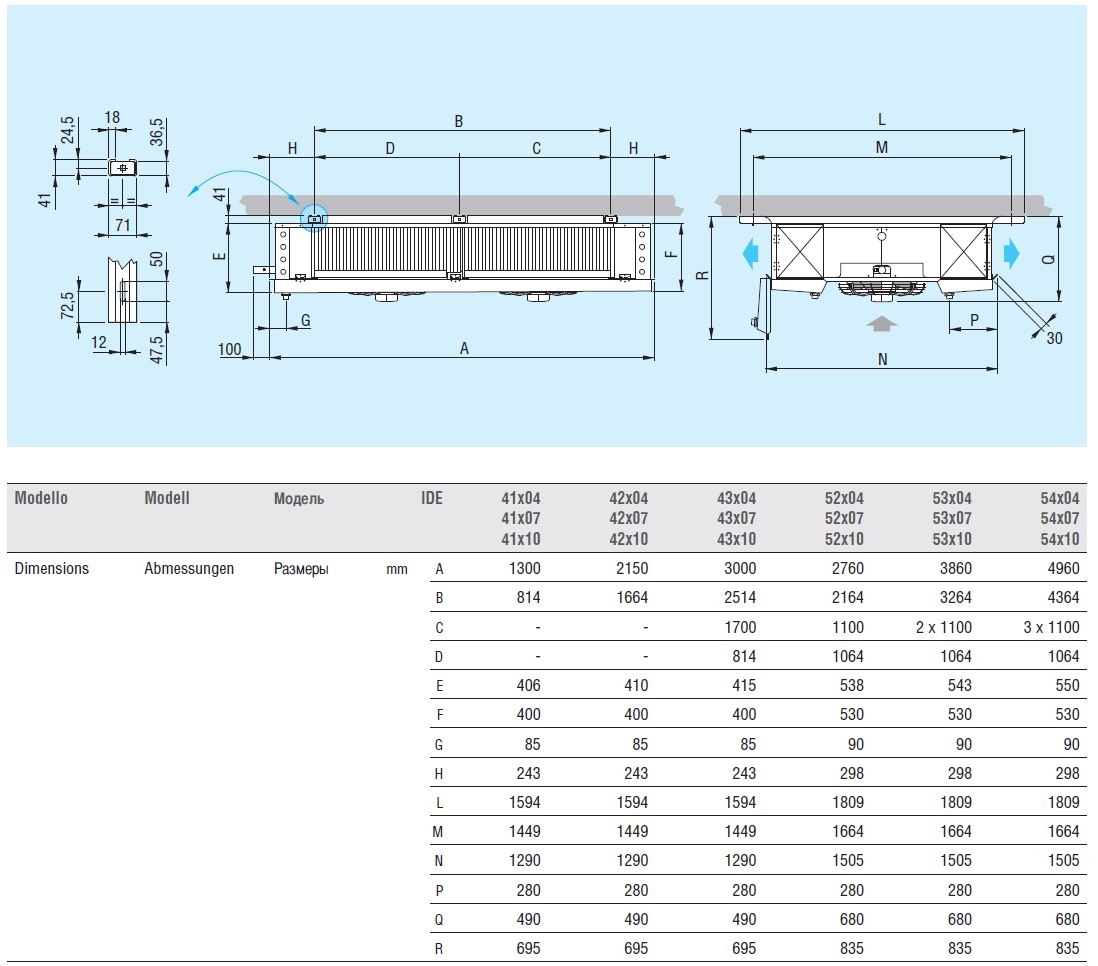Screen dimensions: 1098x966
Task: Click the left-pointing blue airflow arrow
Action: [750, 254]
